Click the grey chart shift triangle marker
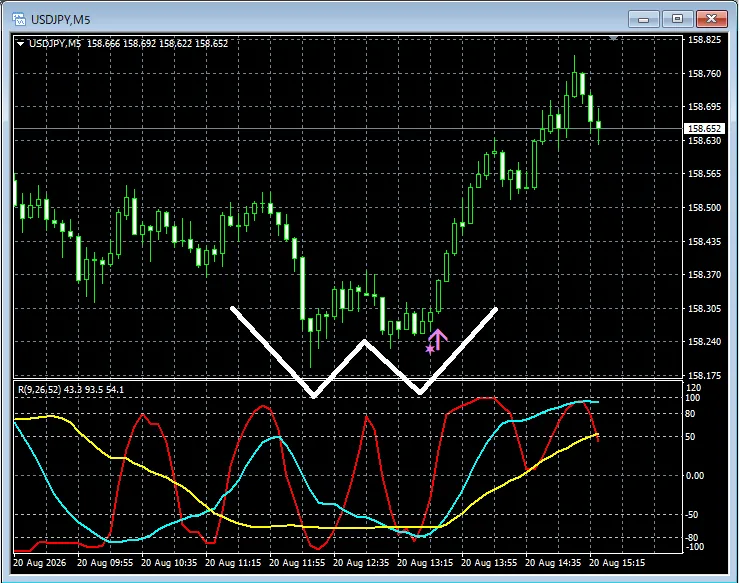Viewport: 740px width, 583px height. tap(613, 38)
